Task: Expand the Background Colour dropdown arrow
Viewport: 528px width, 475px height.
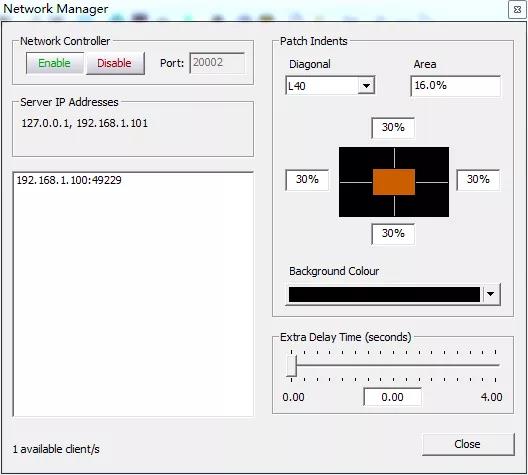Action: [x=491, y=294]
